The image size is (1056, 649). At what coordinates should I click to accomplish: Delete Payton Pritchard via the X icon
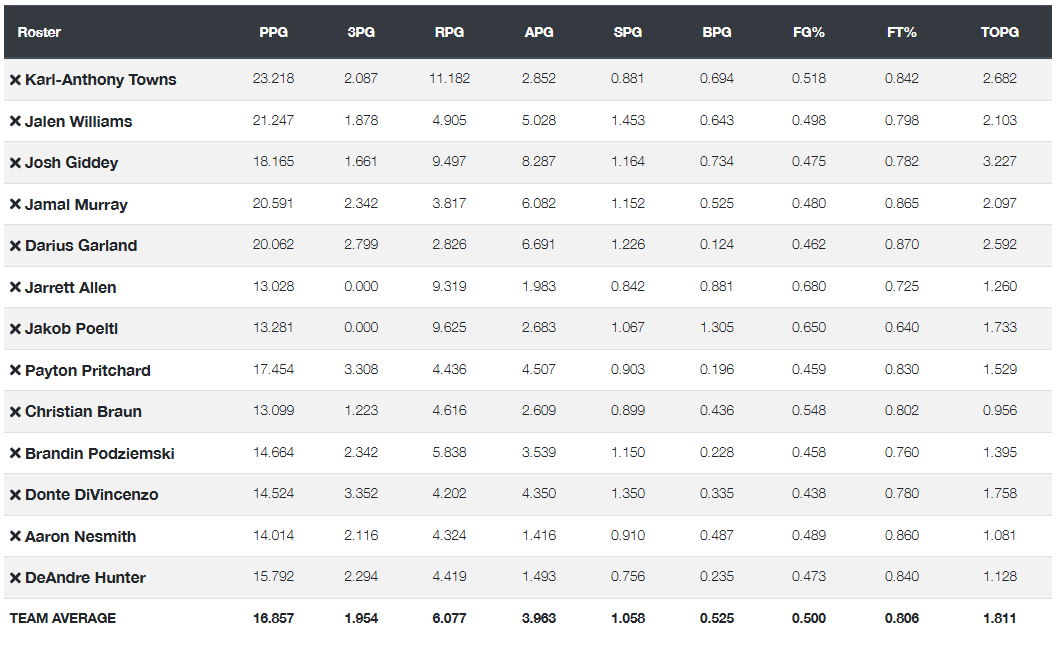(x=15, y=371)
